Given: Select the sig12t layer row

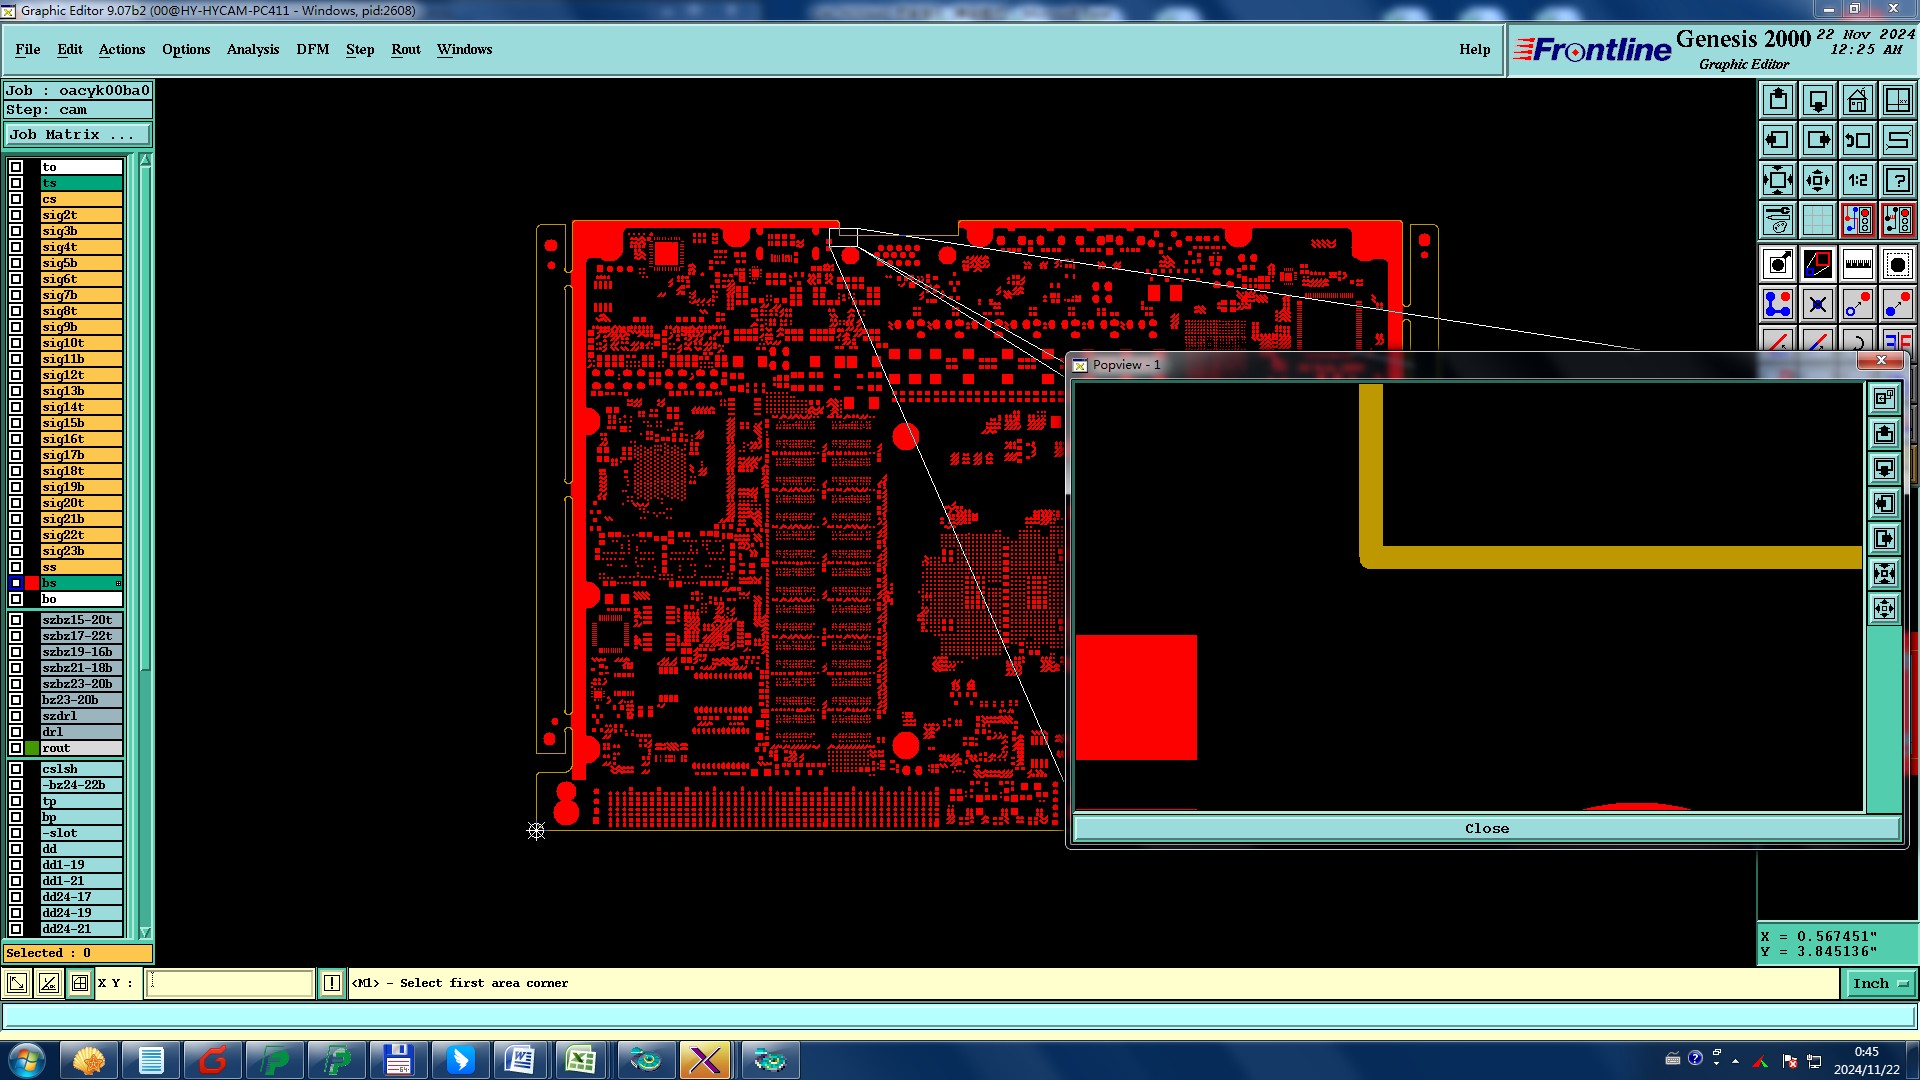Looking at the screenshot, I should [81, 375].
